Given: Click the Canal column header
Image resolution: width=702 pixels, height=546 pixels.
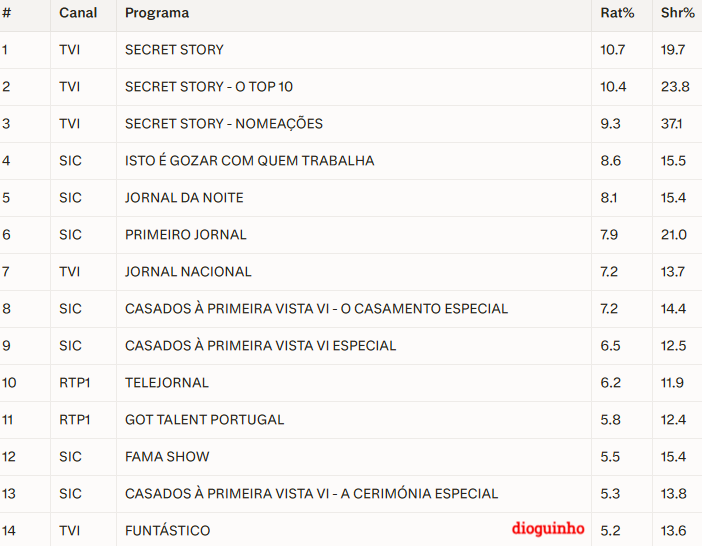Looking at the screenshot, I should point(78,13).
